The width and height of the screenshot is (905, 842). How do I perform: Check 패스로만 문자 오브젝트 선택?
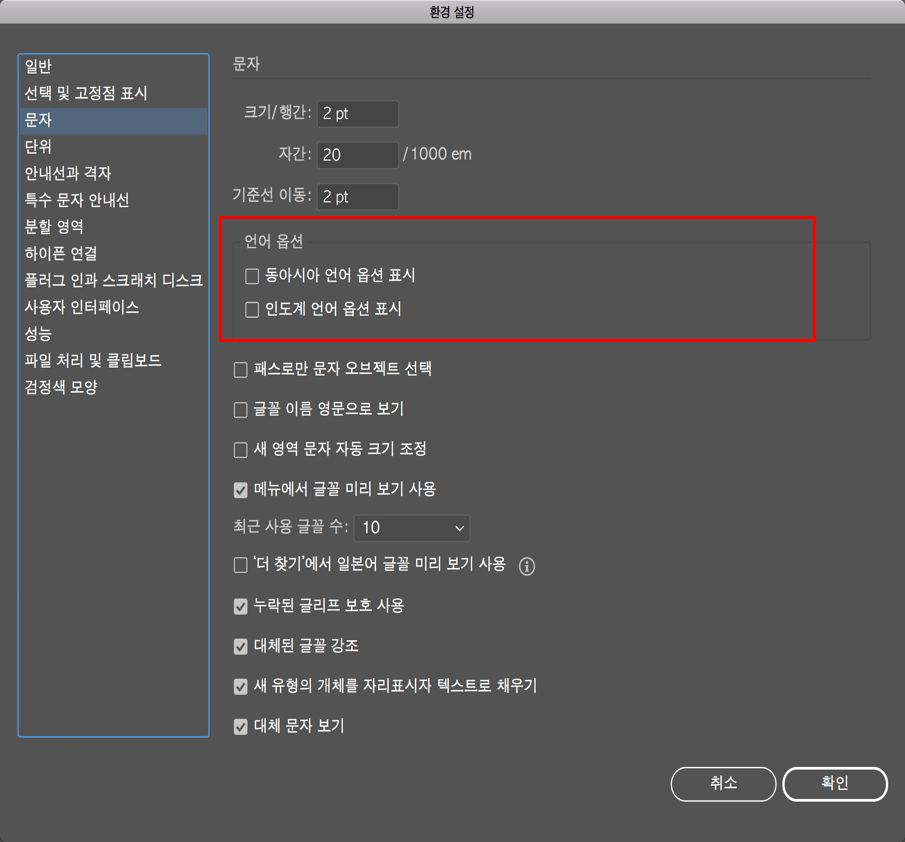pos(241,369)
